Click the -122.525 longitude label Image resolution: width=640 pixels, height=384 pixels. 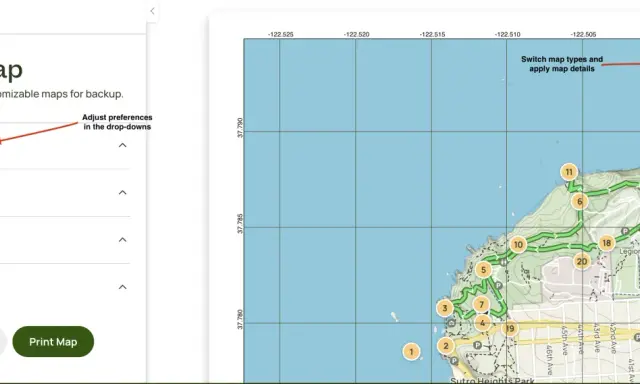pyautogui.click(x=280, y=35)
